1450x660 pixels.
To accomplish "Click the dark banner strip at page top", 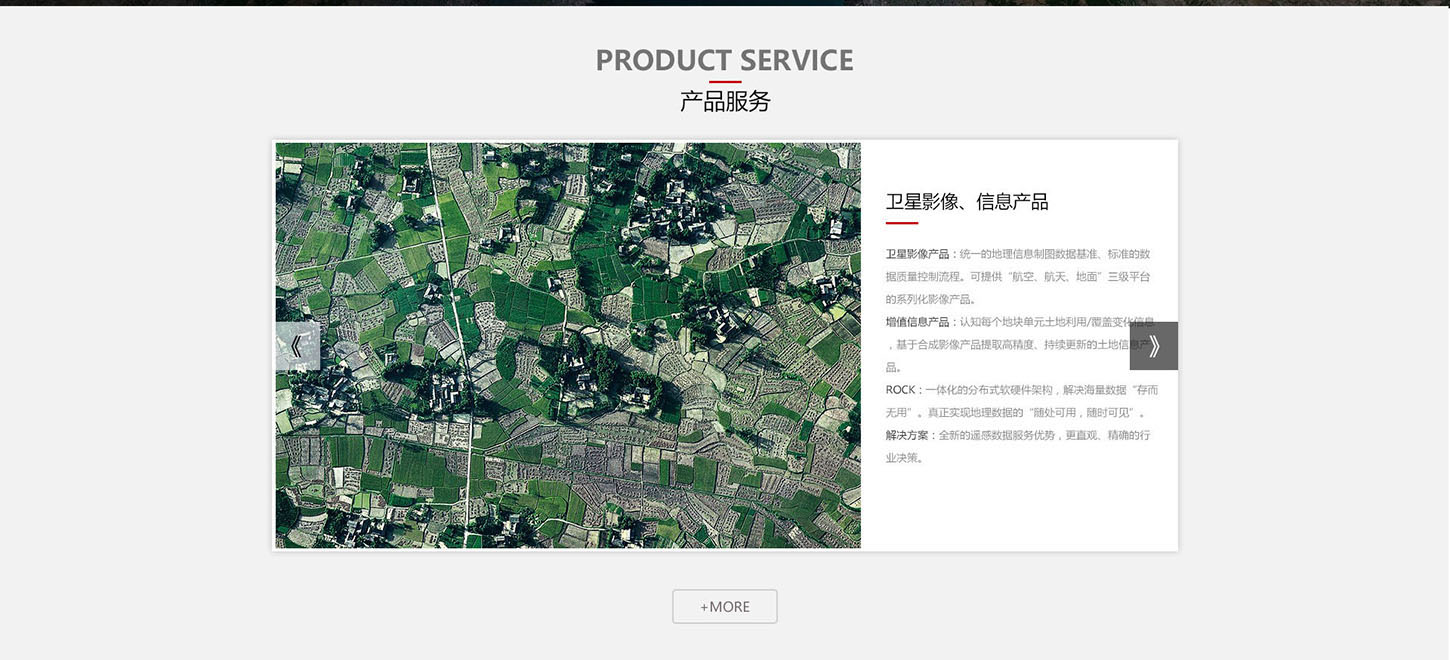I will (724, 2).
